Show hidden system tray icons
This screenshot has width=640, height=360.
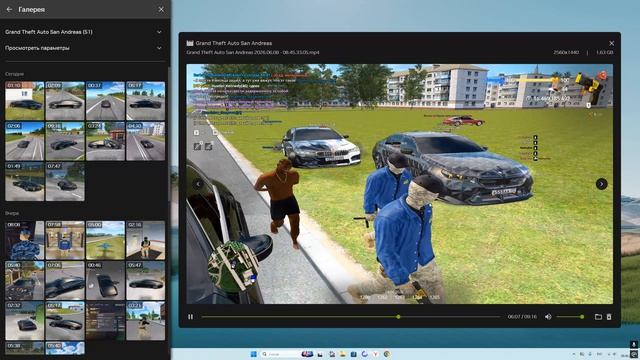point(574,354)
